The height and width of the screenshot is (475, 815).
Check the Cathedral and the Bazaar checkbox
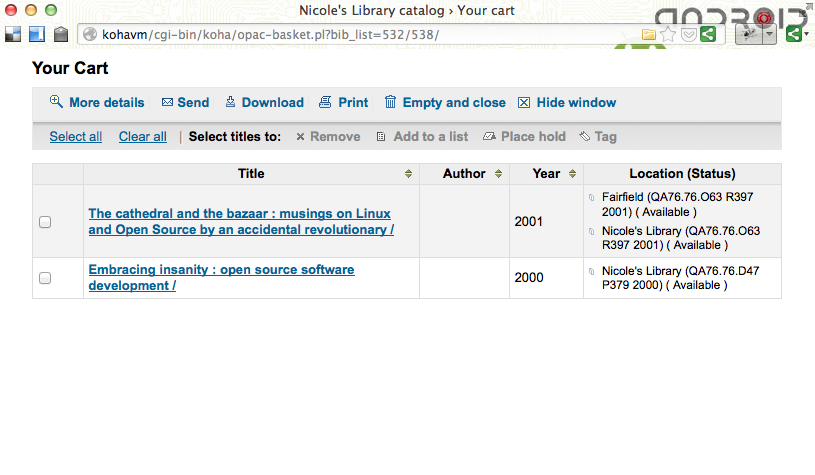click(x=45, y=222)
